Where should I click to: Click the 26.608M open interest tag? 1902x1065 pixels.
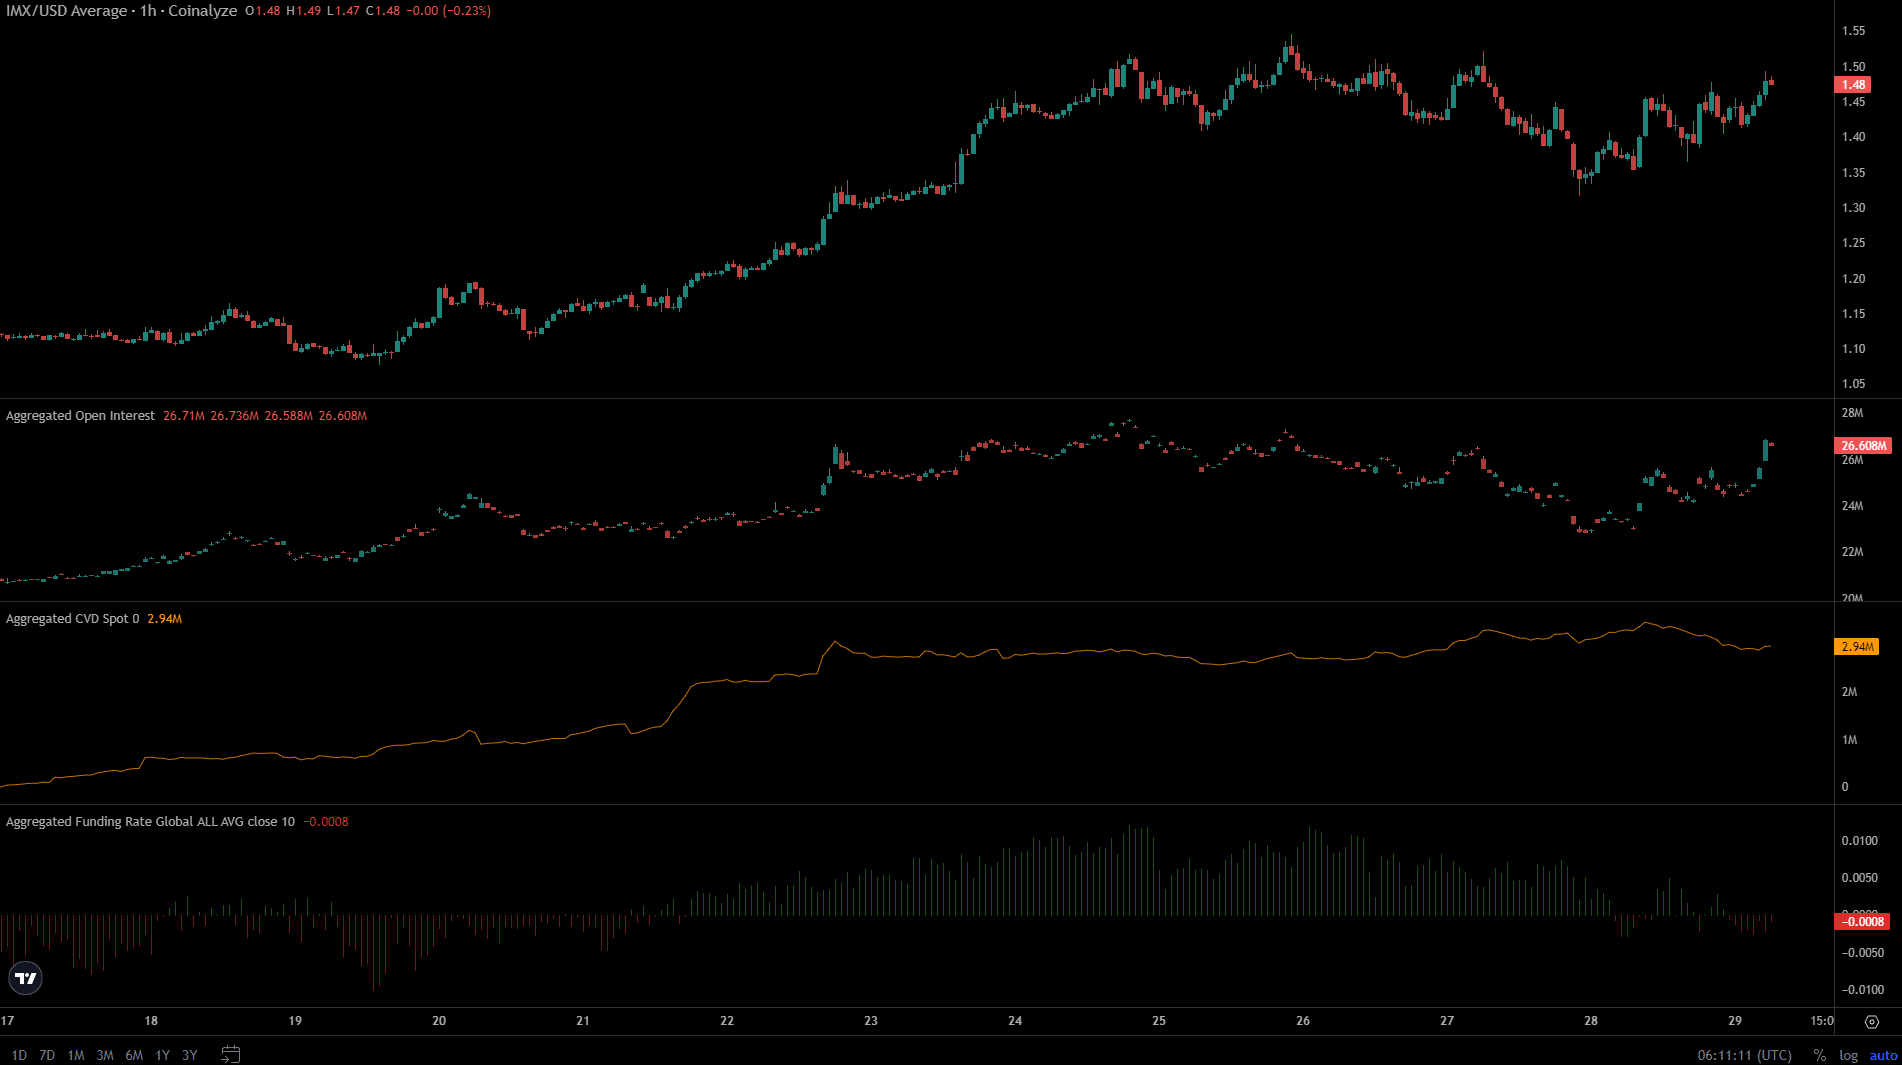point(1863,446)
